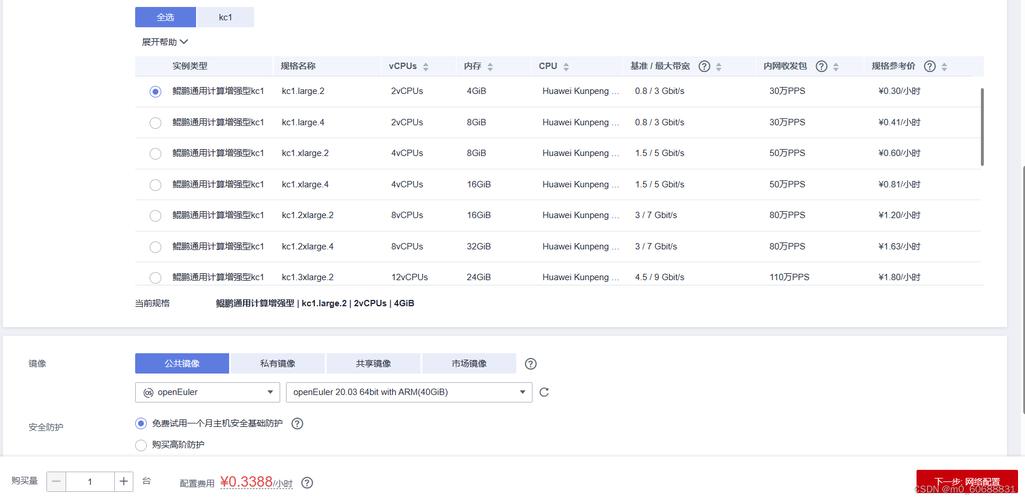1025x500 pixels.
Task: Select the 全选 spec filter tab
Action: tap(165, 17)
